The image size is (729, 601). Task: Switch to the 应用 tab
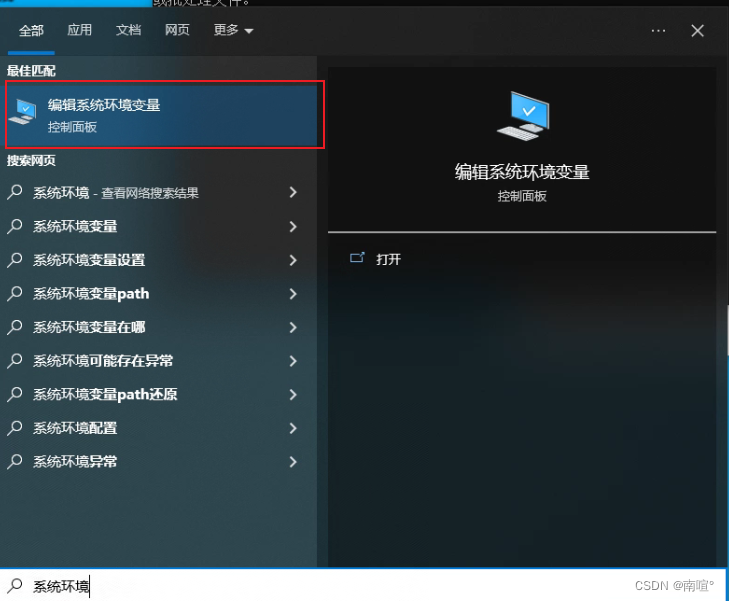(80, 30)
